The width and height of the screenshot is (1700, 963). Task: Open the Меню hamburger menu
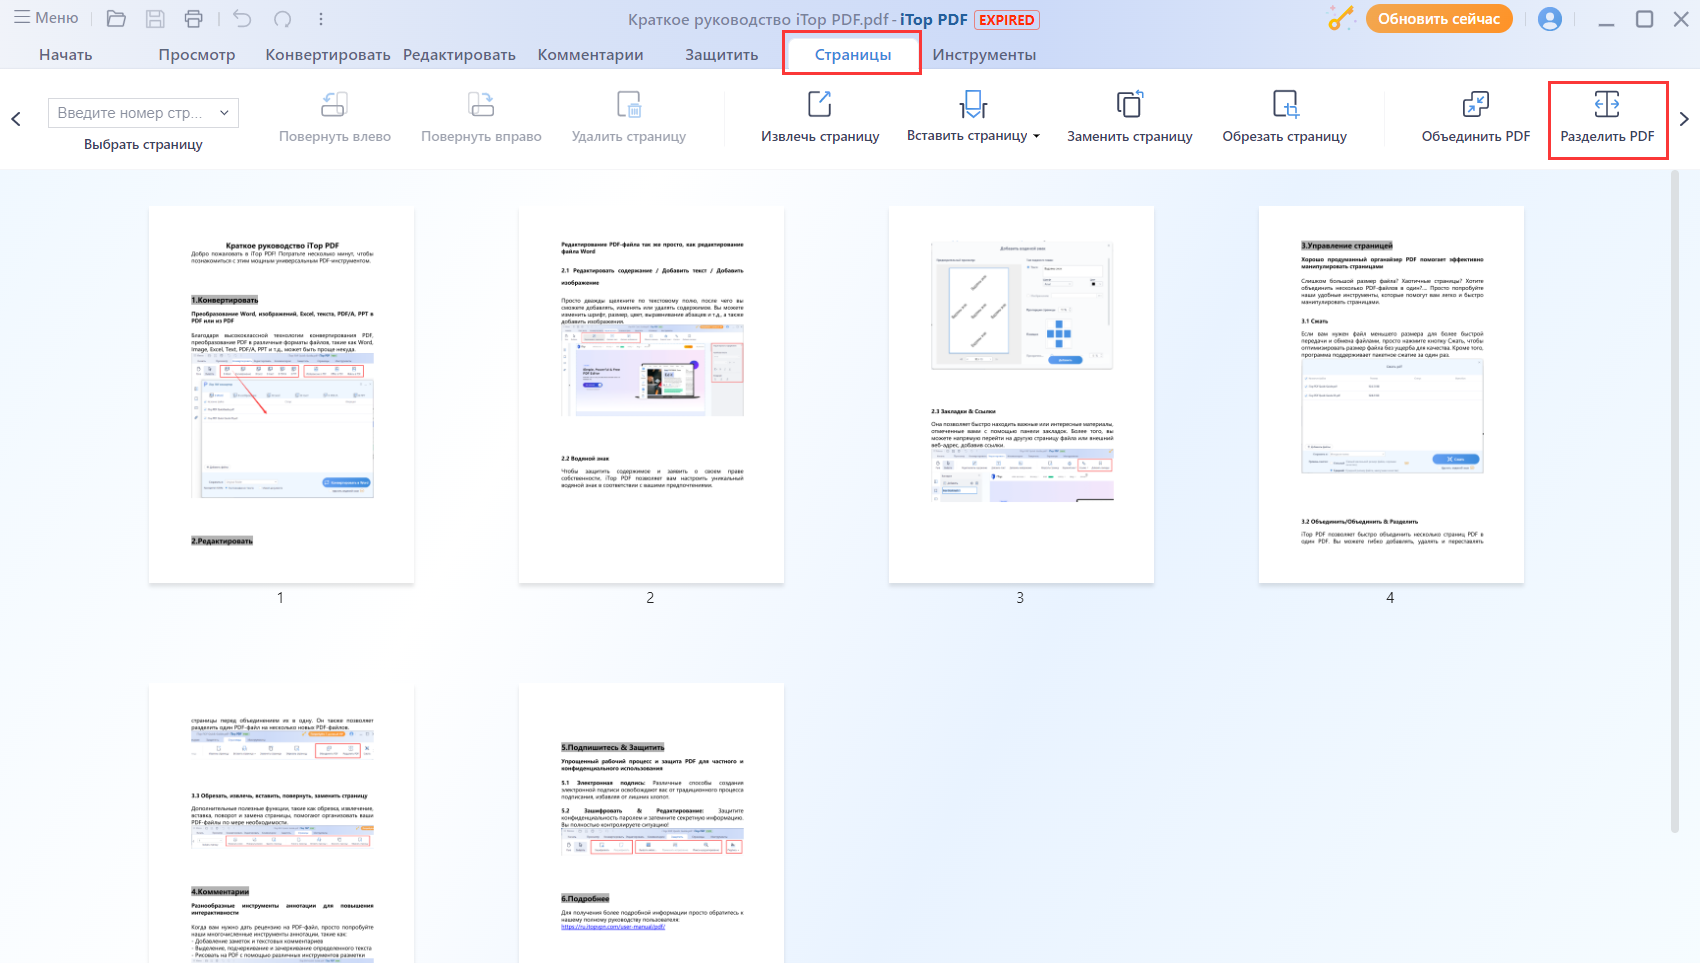coord(46,18)
